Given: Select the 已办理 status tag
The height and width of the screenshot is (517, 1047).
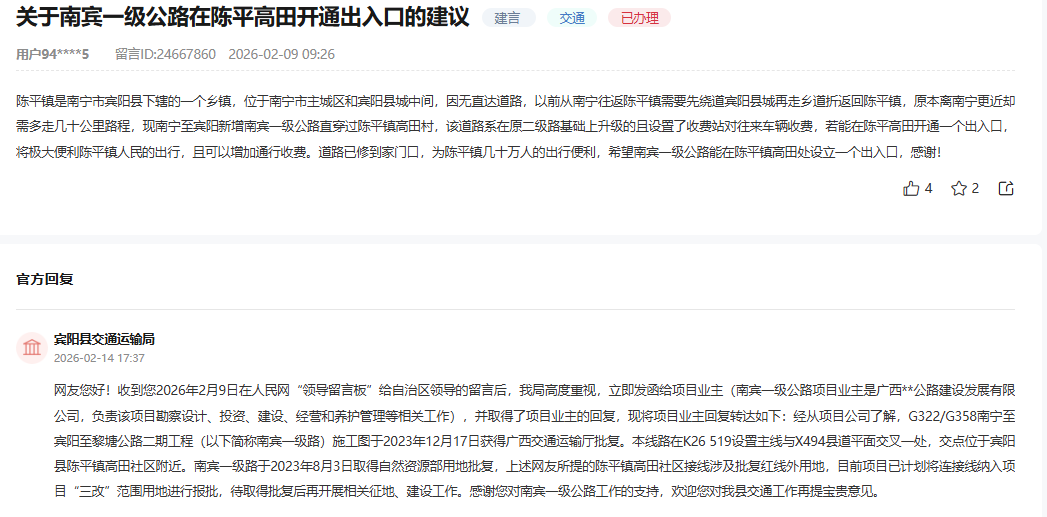Looking at the screenshot, I should pos(639,18).
